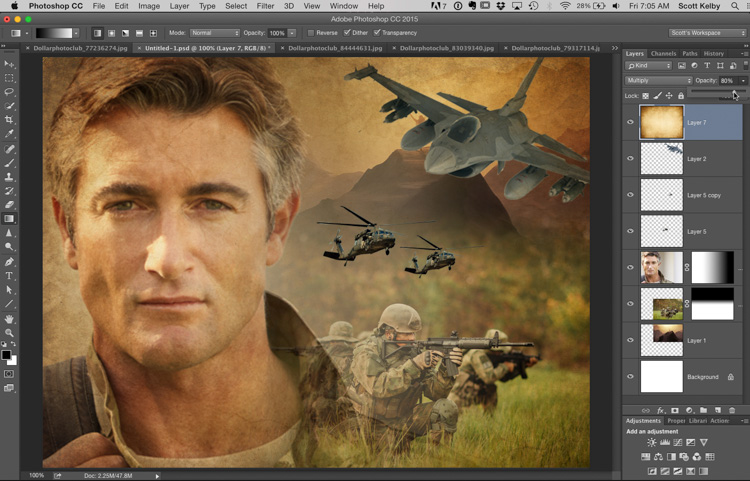
Task: Expand Scott's Workspace dropdown
Action: [x=707, y=33]
